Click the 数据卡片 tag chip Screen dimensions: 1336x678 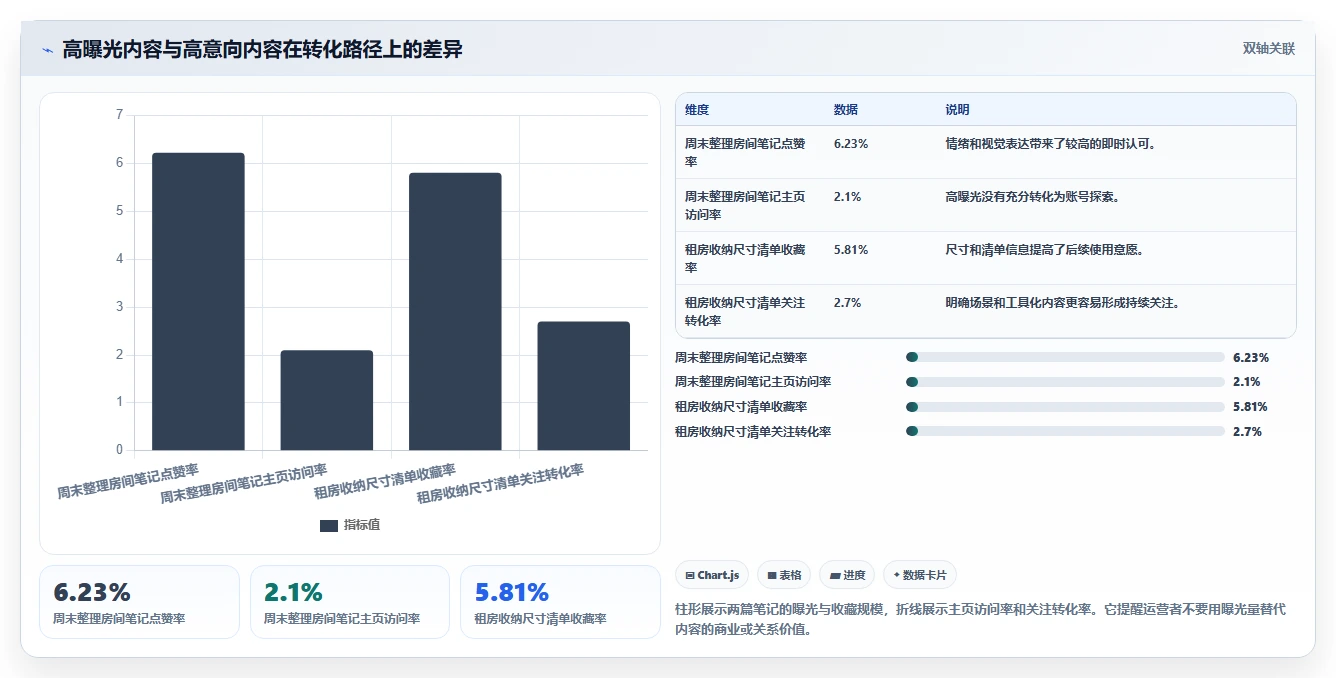point(920,575)
